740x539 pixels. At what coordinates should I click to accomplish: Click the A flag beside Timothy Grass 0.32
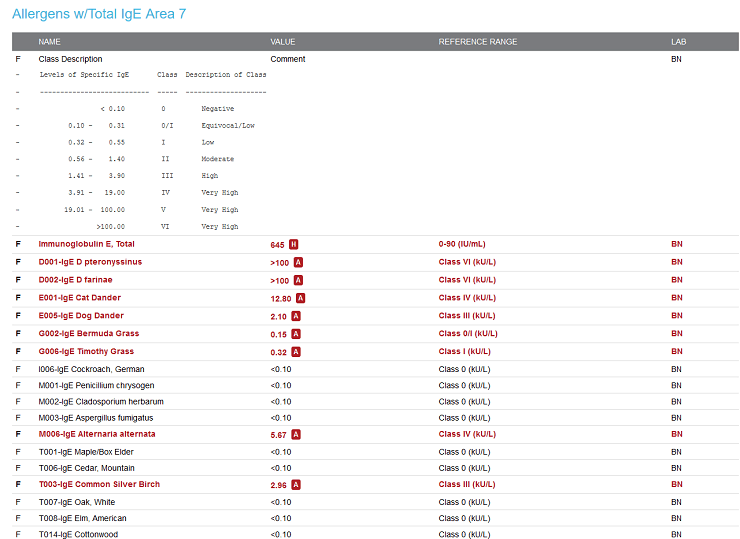tap(296, 352)
